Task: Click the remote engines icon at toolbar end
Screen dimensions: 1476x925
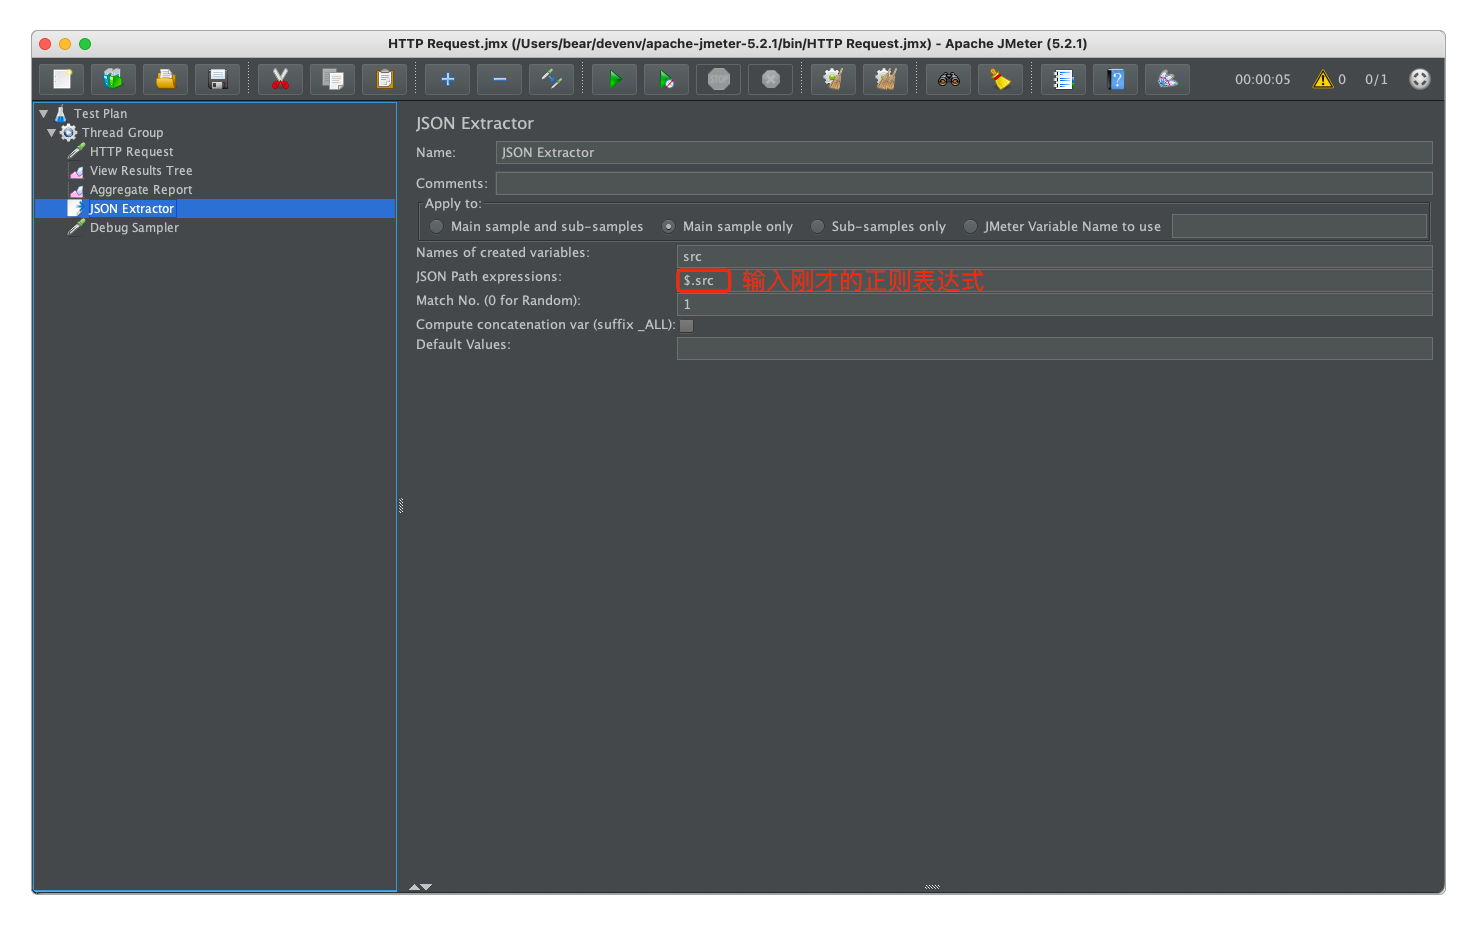Action: point(1420,79)
